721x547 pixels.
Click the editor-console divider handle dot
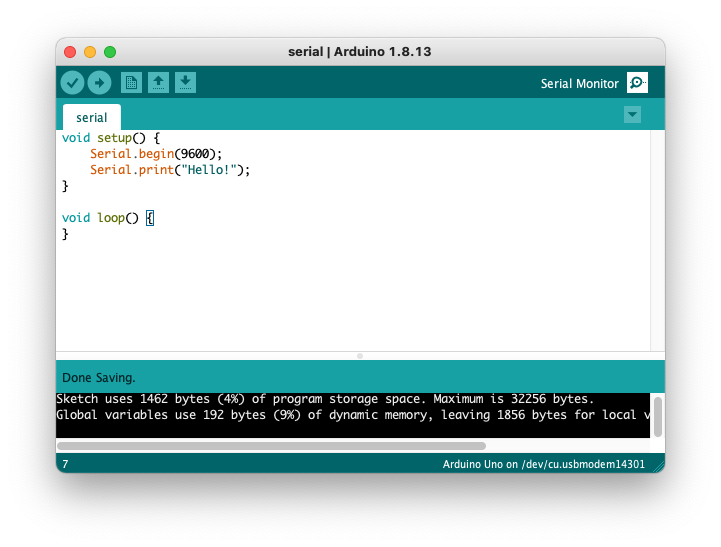pyautogui.click(x=360, y=356)
